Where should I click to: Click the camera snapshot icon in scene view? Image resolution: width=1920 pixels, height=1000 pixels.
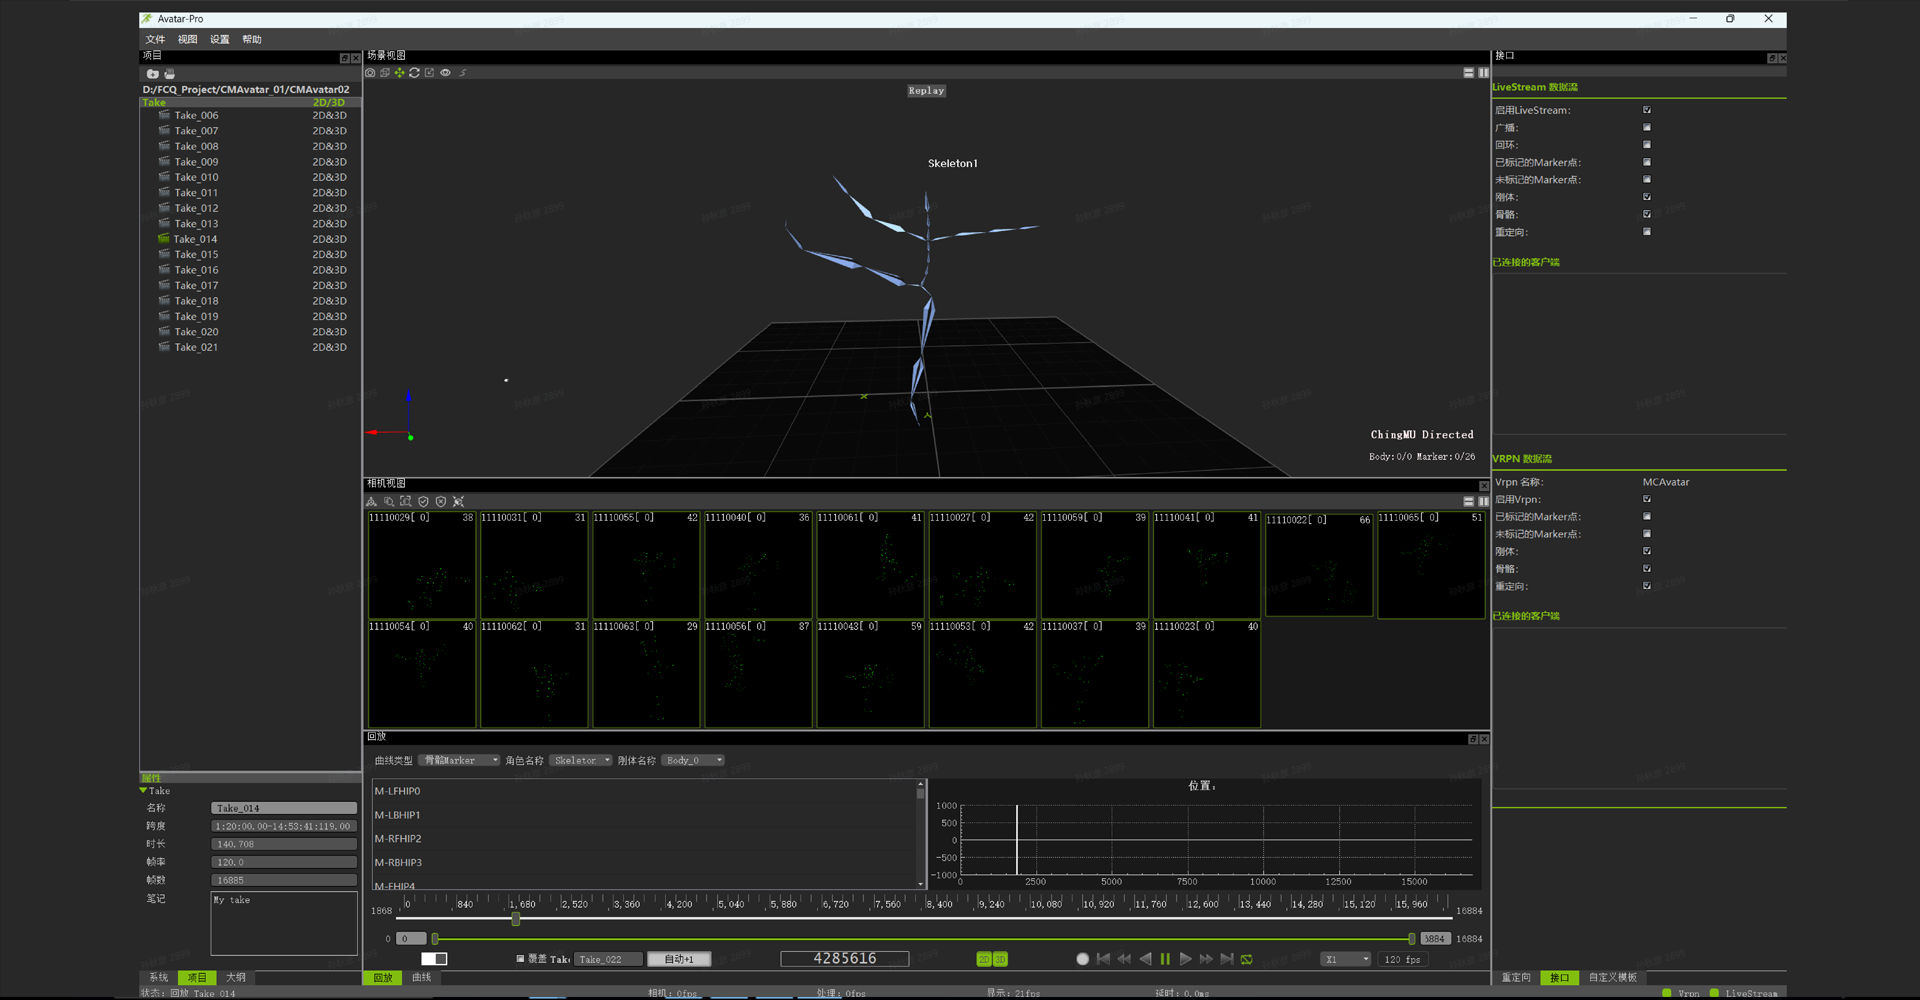pyautogui.click(x=371, y=73)
